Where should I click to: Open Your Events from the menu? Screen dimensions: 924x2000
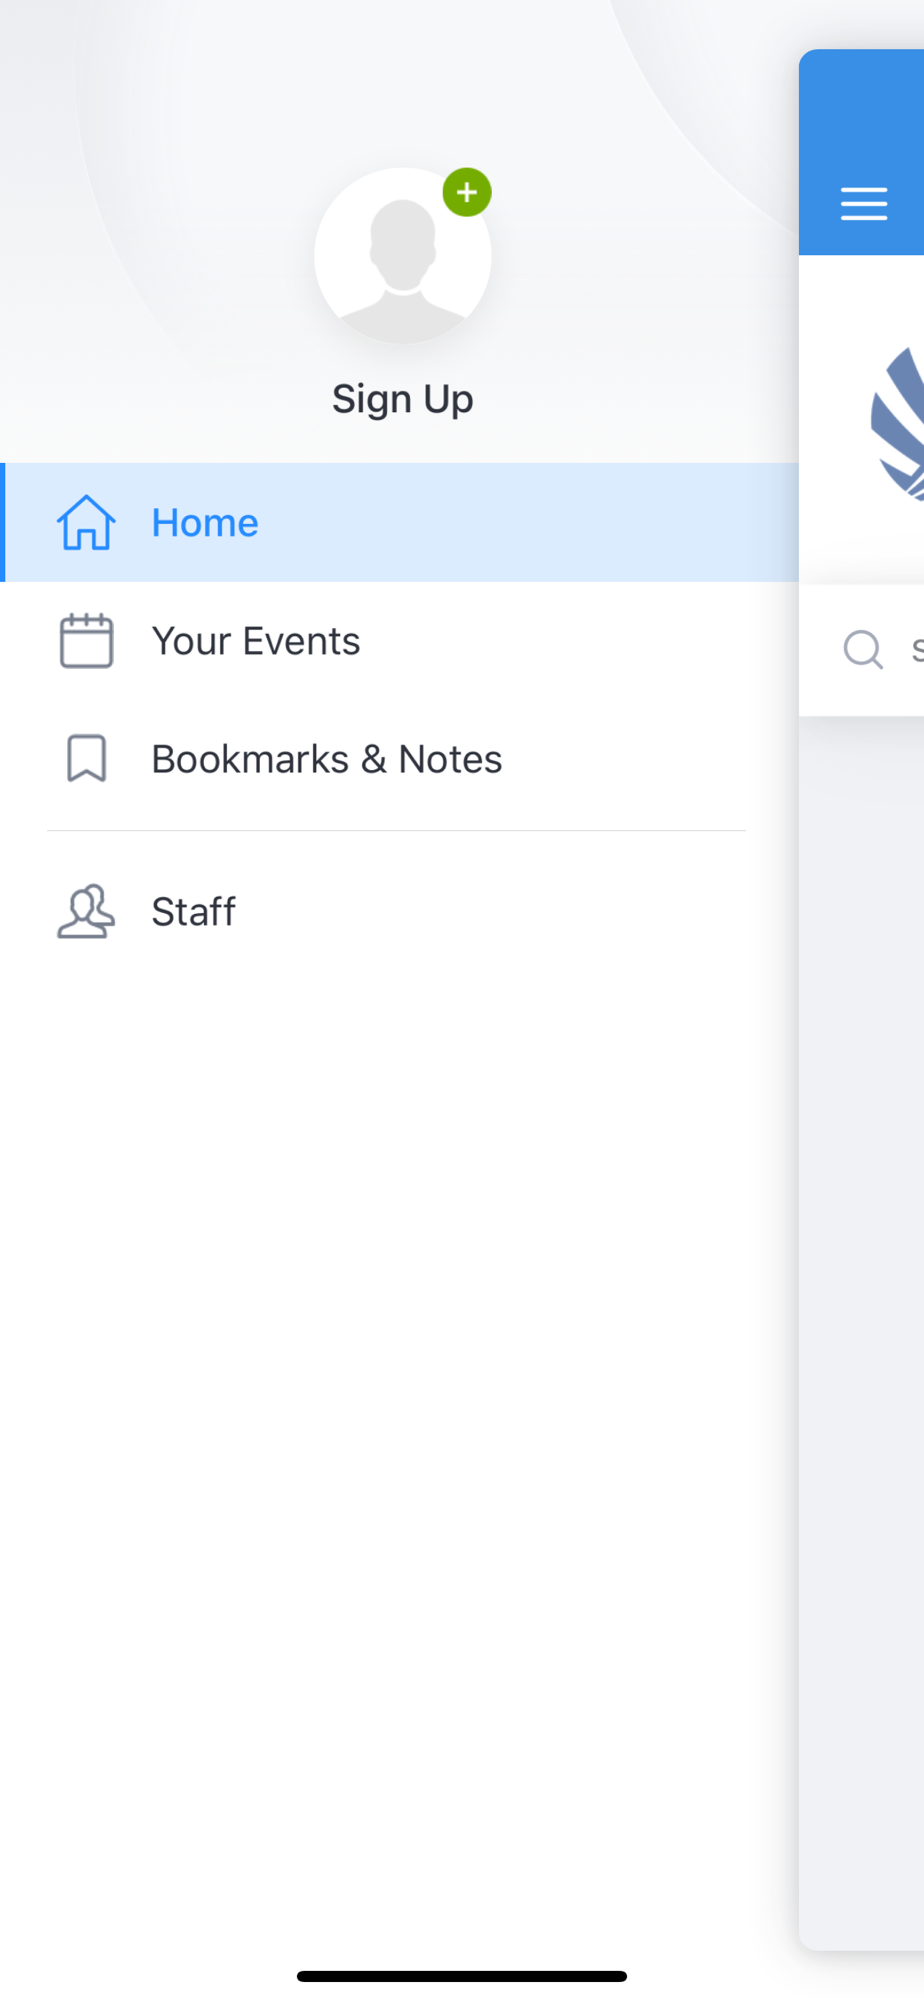[399, 641]
